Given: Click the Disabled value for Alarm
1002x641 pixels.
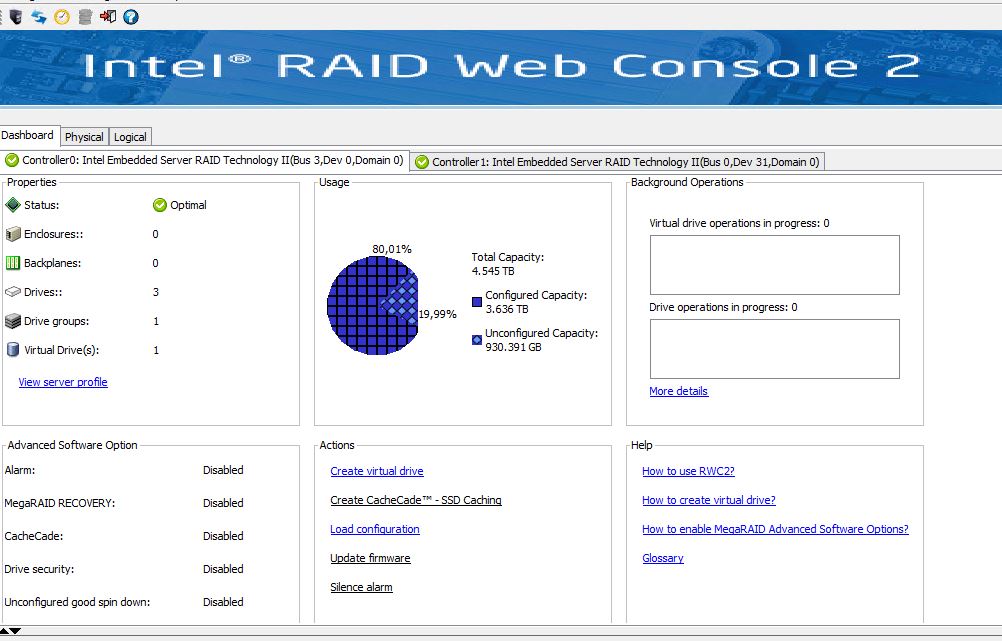Looking at the screenshot, I should [x=223, y=470].
